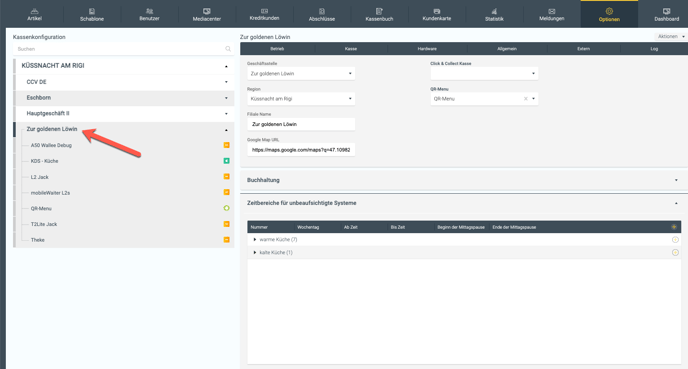This screenshot has width=688, height=369.
Task: Expand the warme Küche (7) row
Action: 254,240
